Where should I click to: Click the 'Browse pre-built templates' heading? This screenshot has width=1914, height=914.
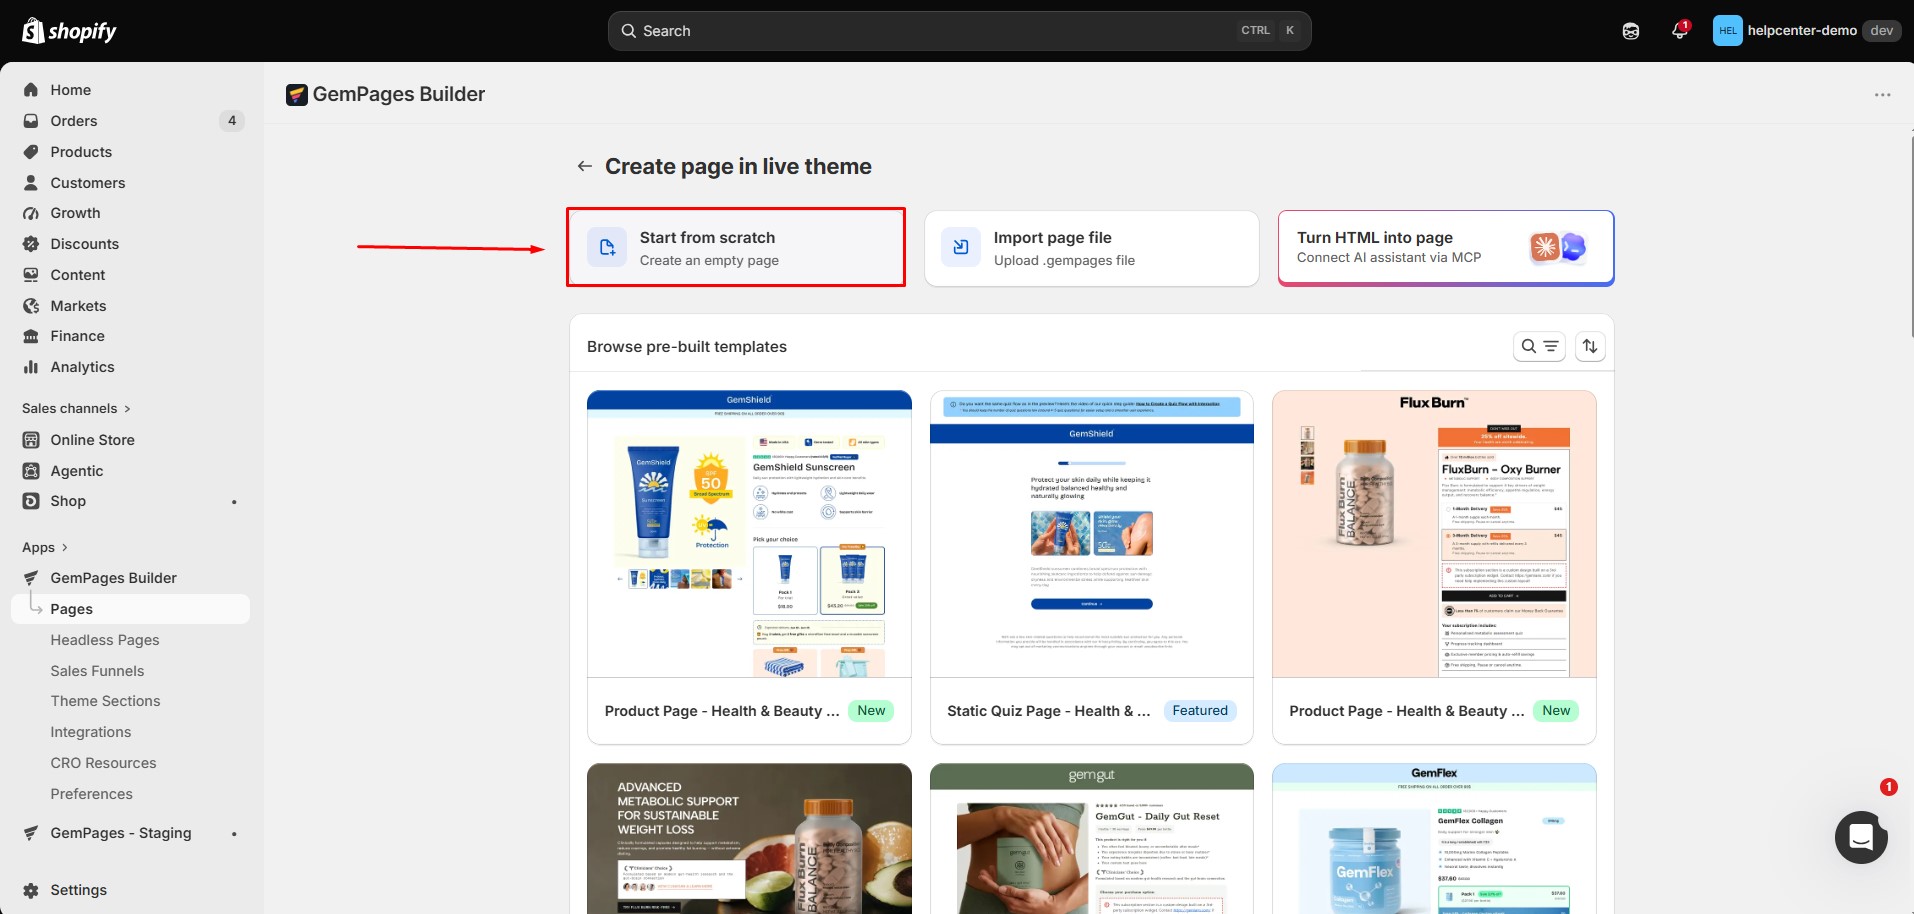click(x=686, y=347)
